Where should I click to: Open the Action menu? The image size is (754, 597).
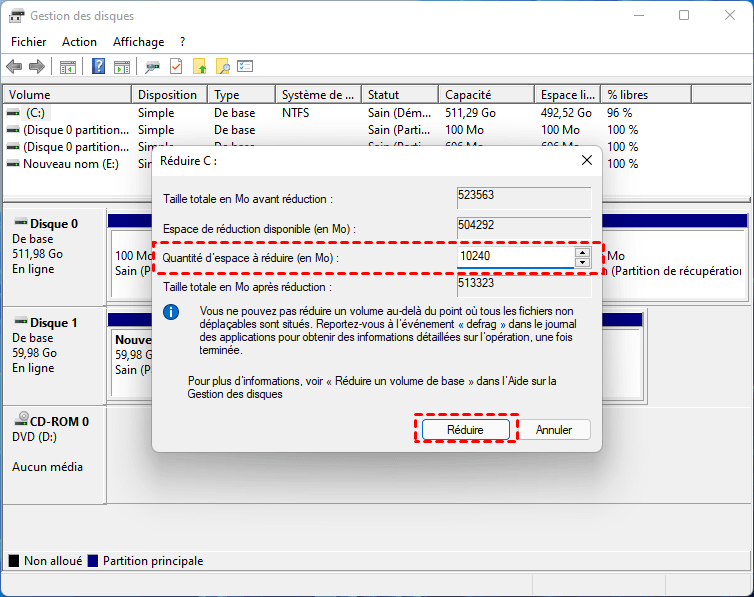pyautogui.click(x=79, y=42)
